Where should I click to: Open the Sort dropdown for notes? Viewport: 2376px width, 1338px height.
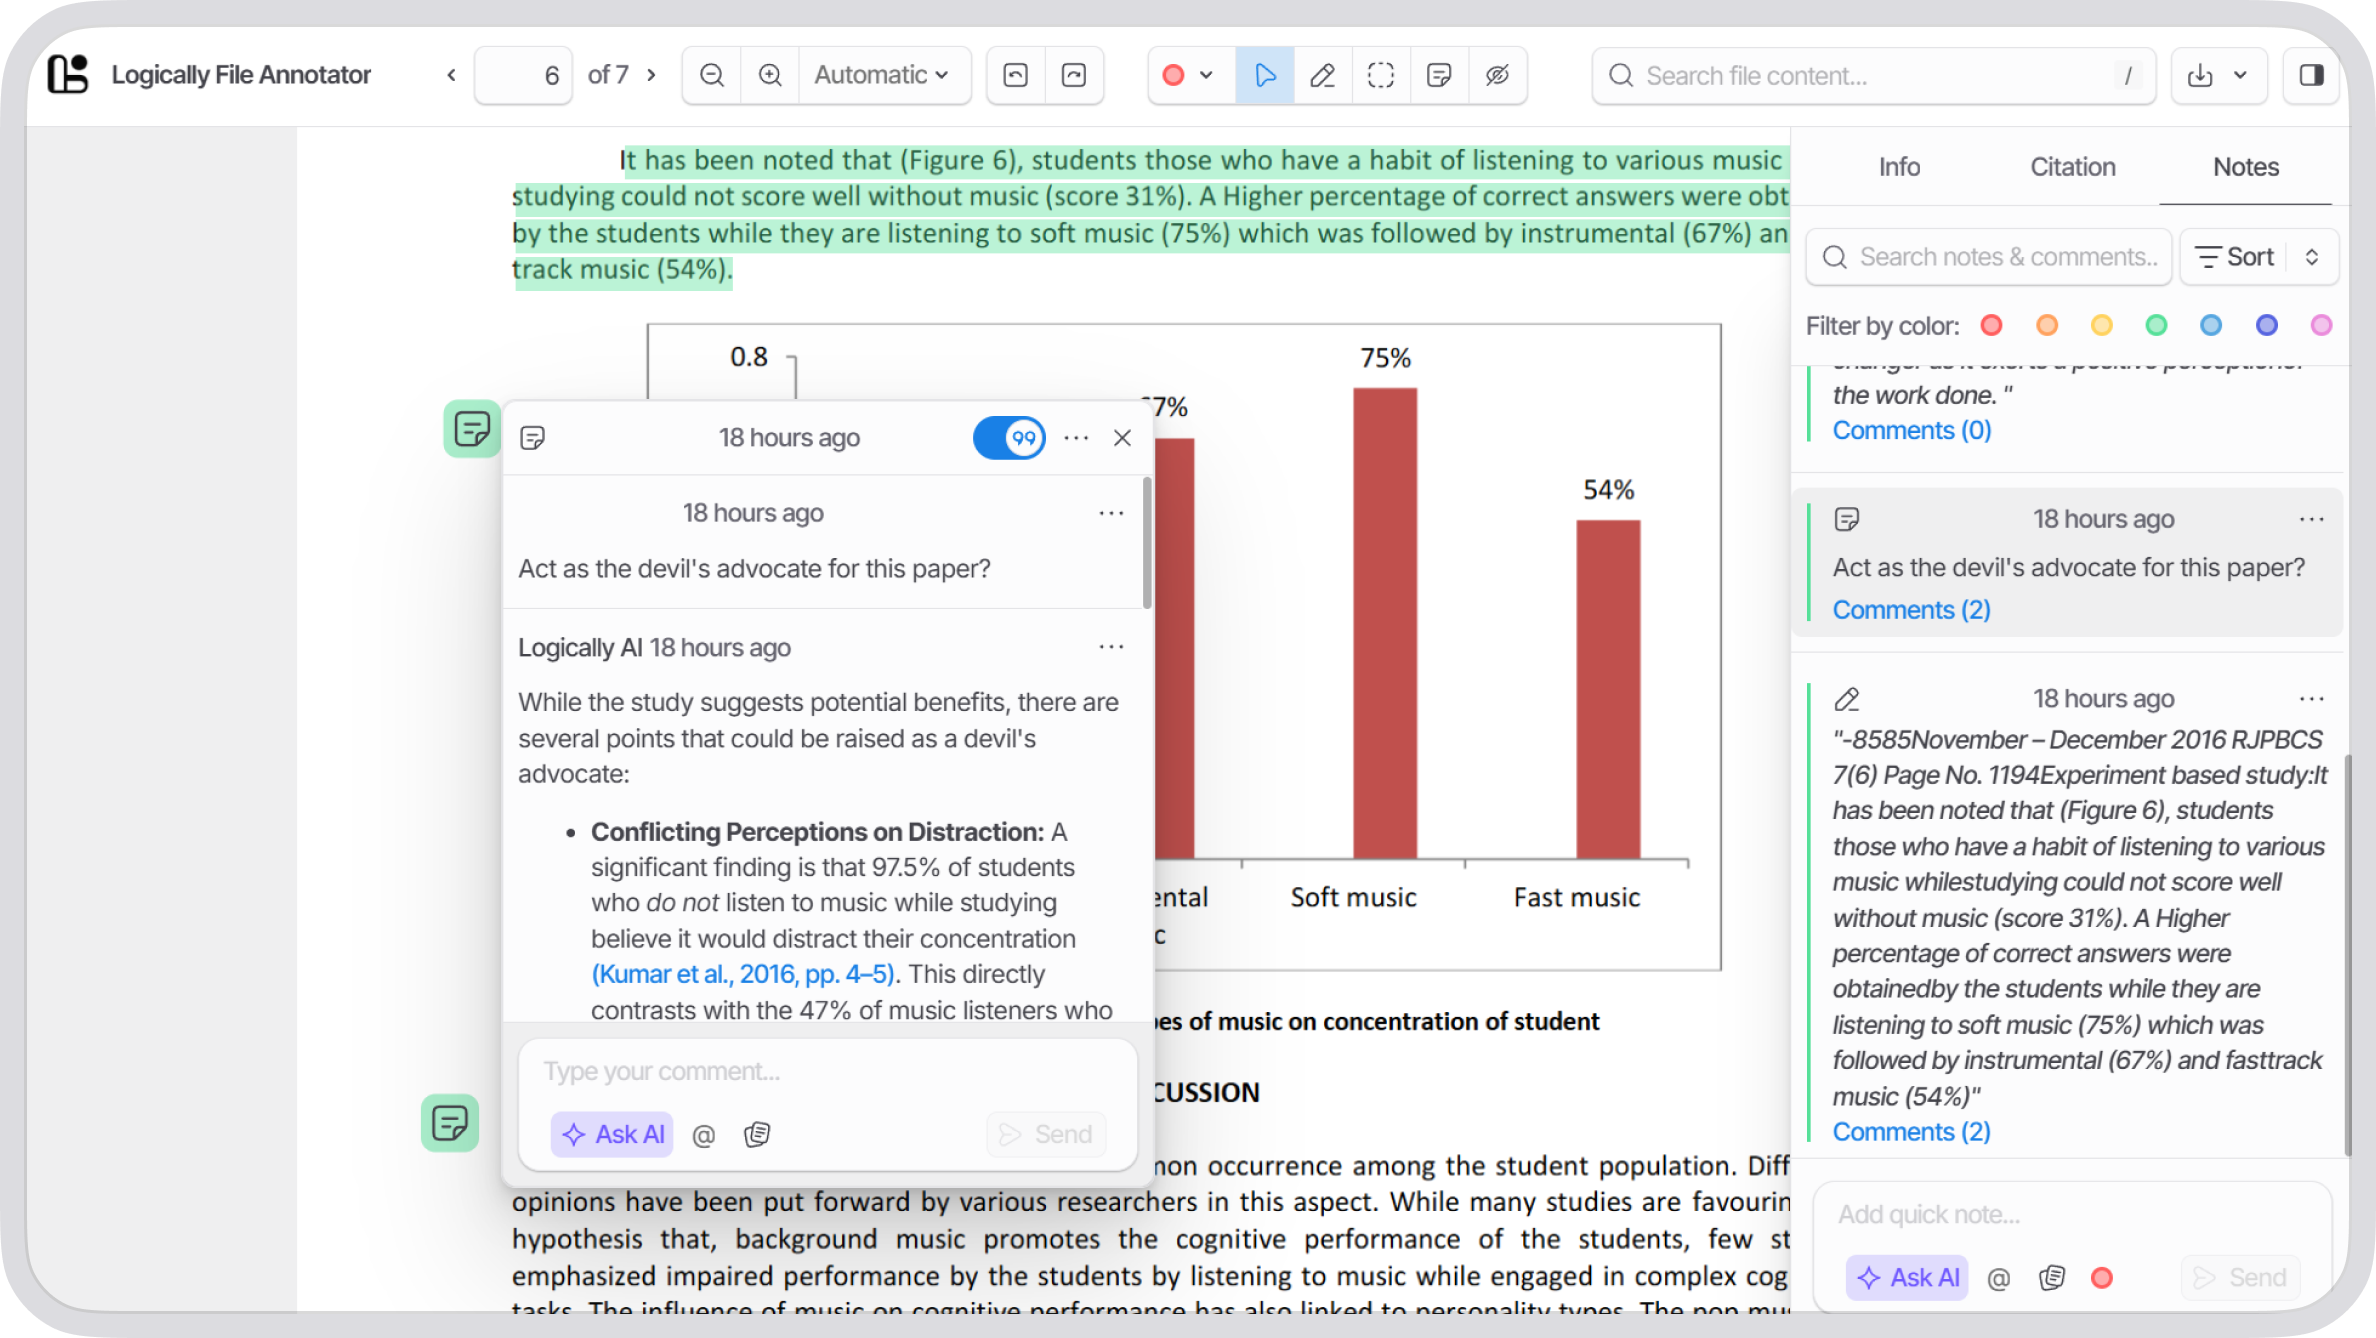2258,257
